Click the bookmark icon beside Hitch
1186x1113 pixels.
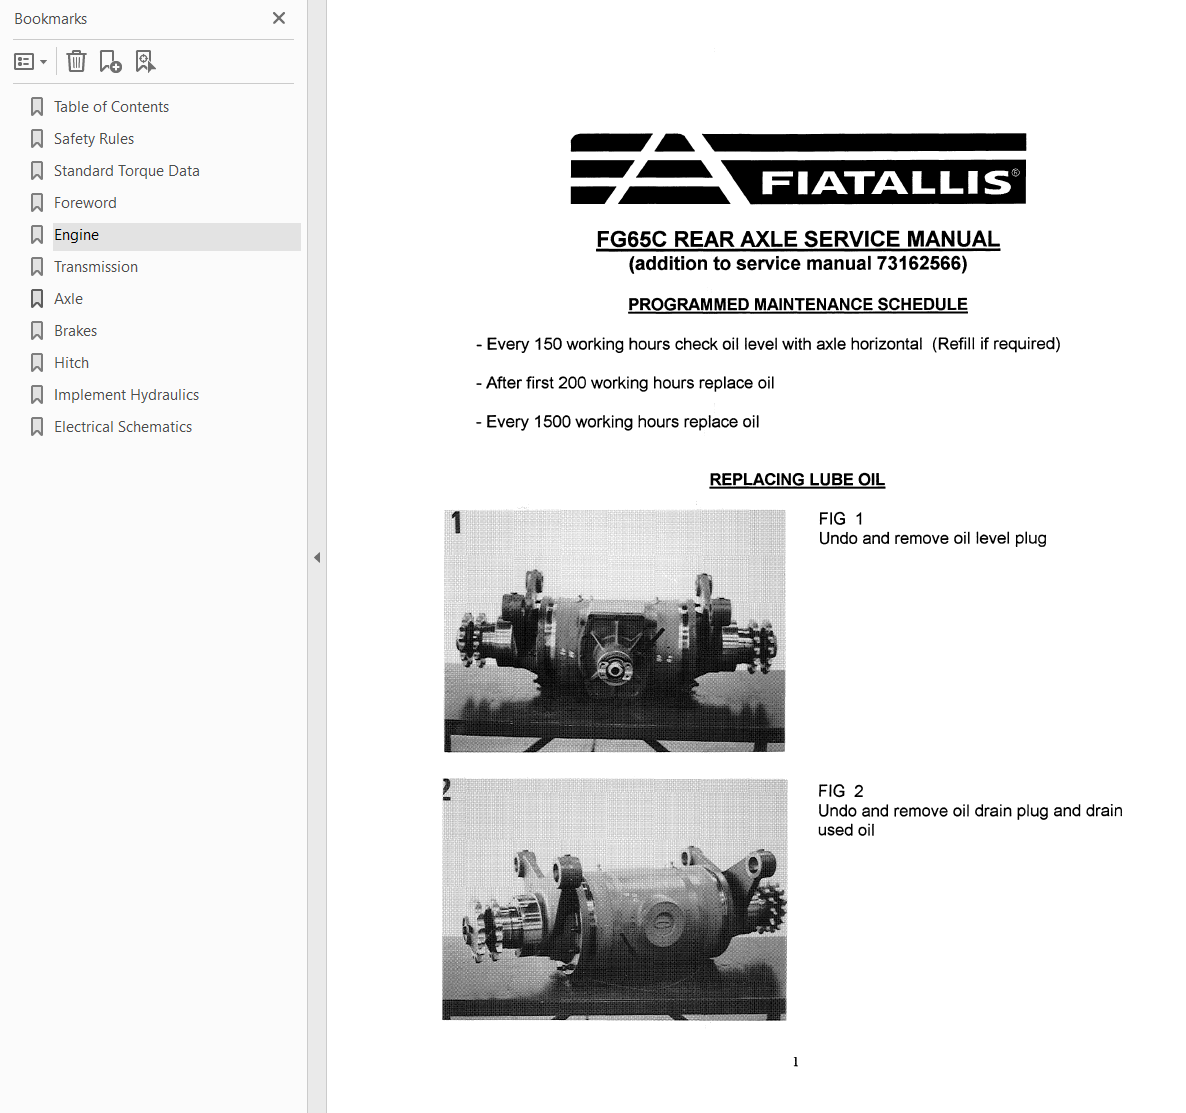[x=36, y=363]
